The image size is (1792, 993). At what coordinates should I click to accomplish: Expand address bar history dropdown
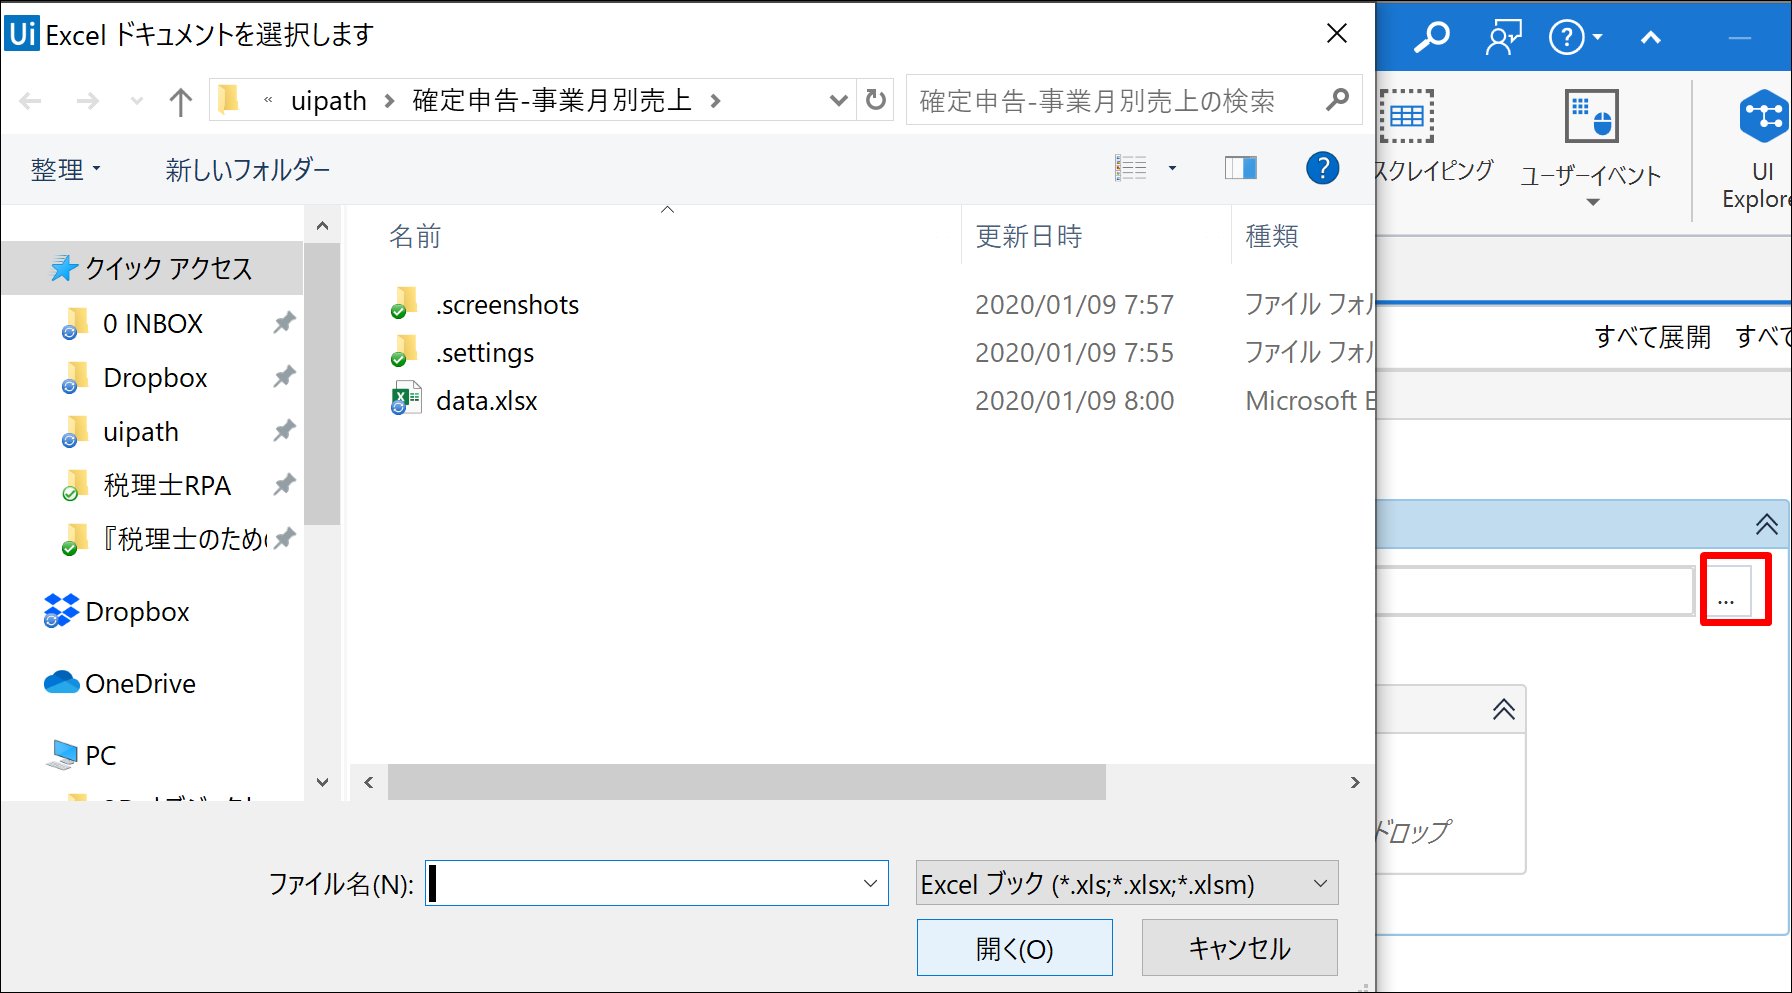coord(838,101)
